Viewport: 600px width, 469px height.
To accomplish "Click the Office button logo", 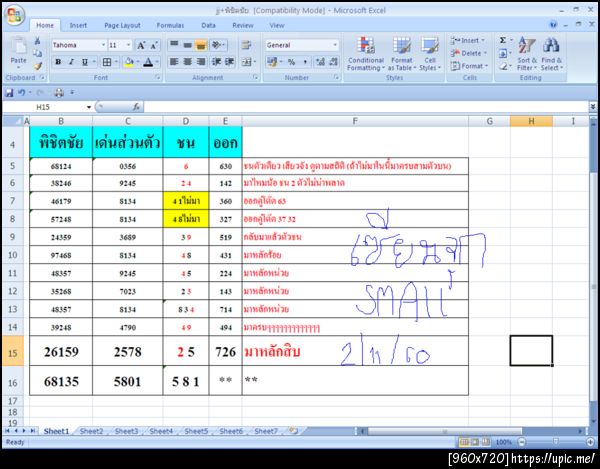I will click(x=15, y=15).
